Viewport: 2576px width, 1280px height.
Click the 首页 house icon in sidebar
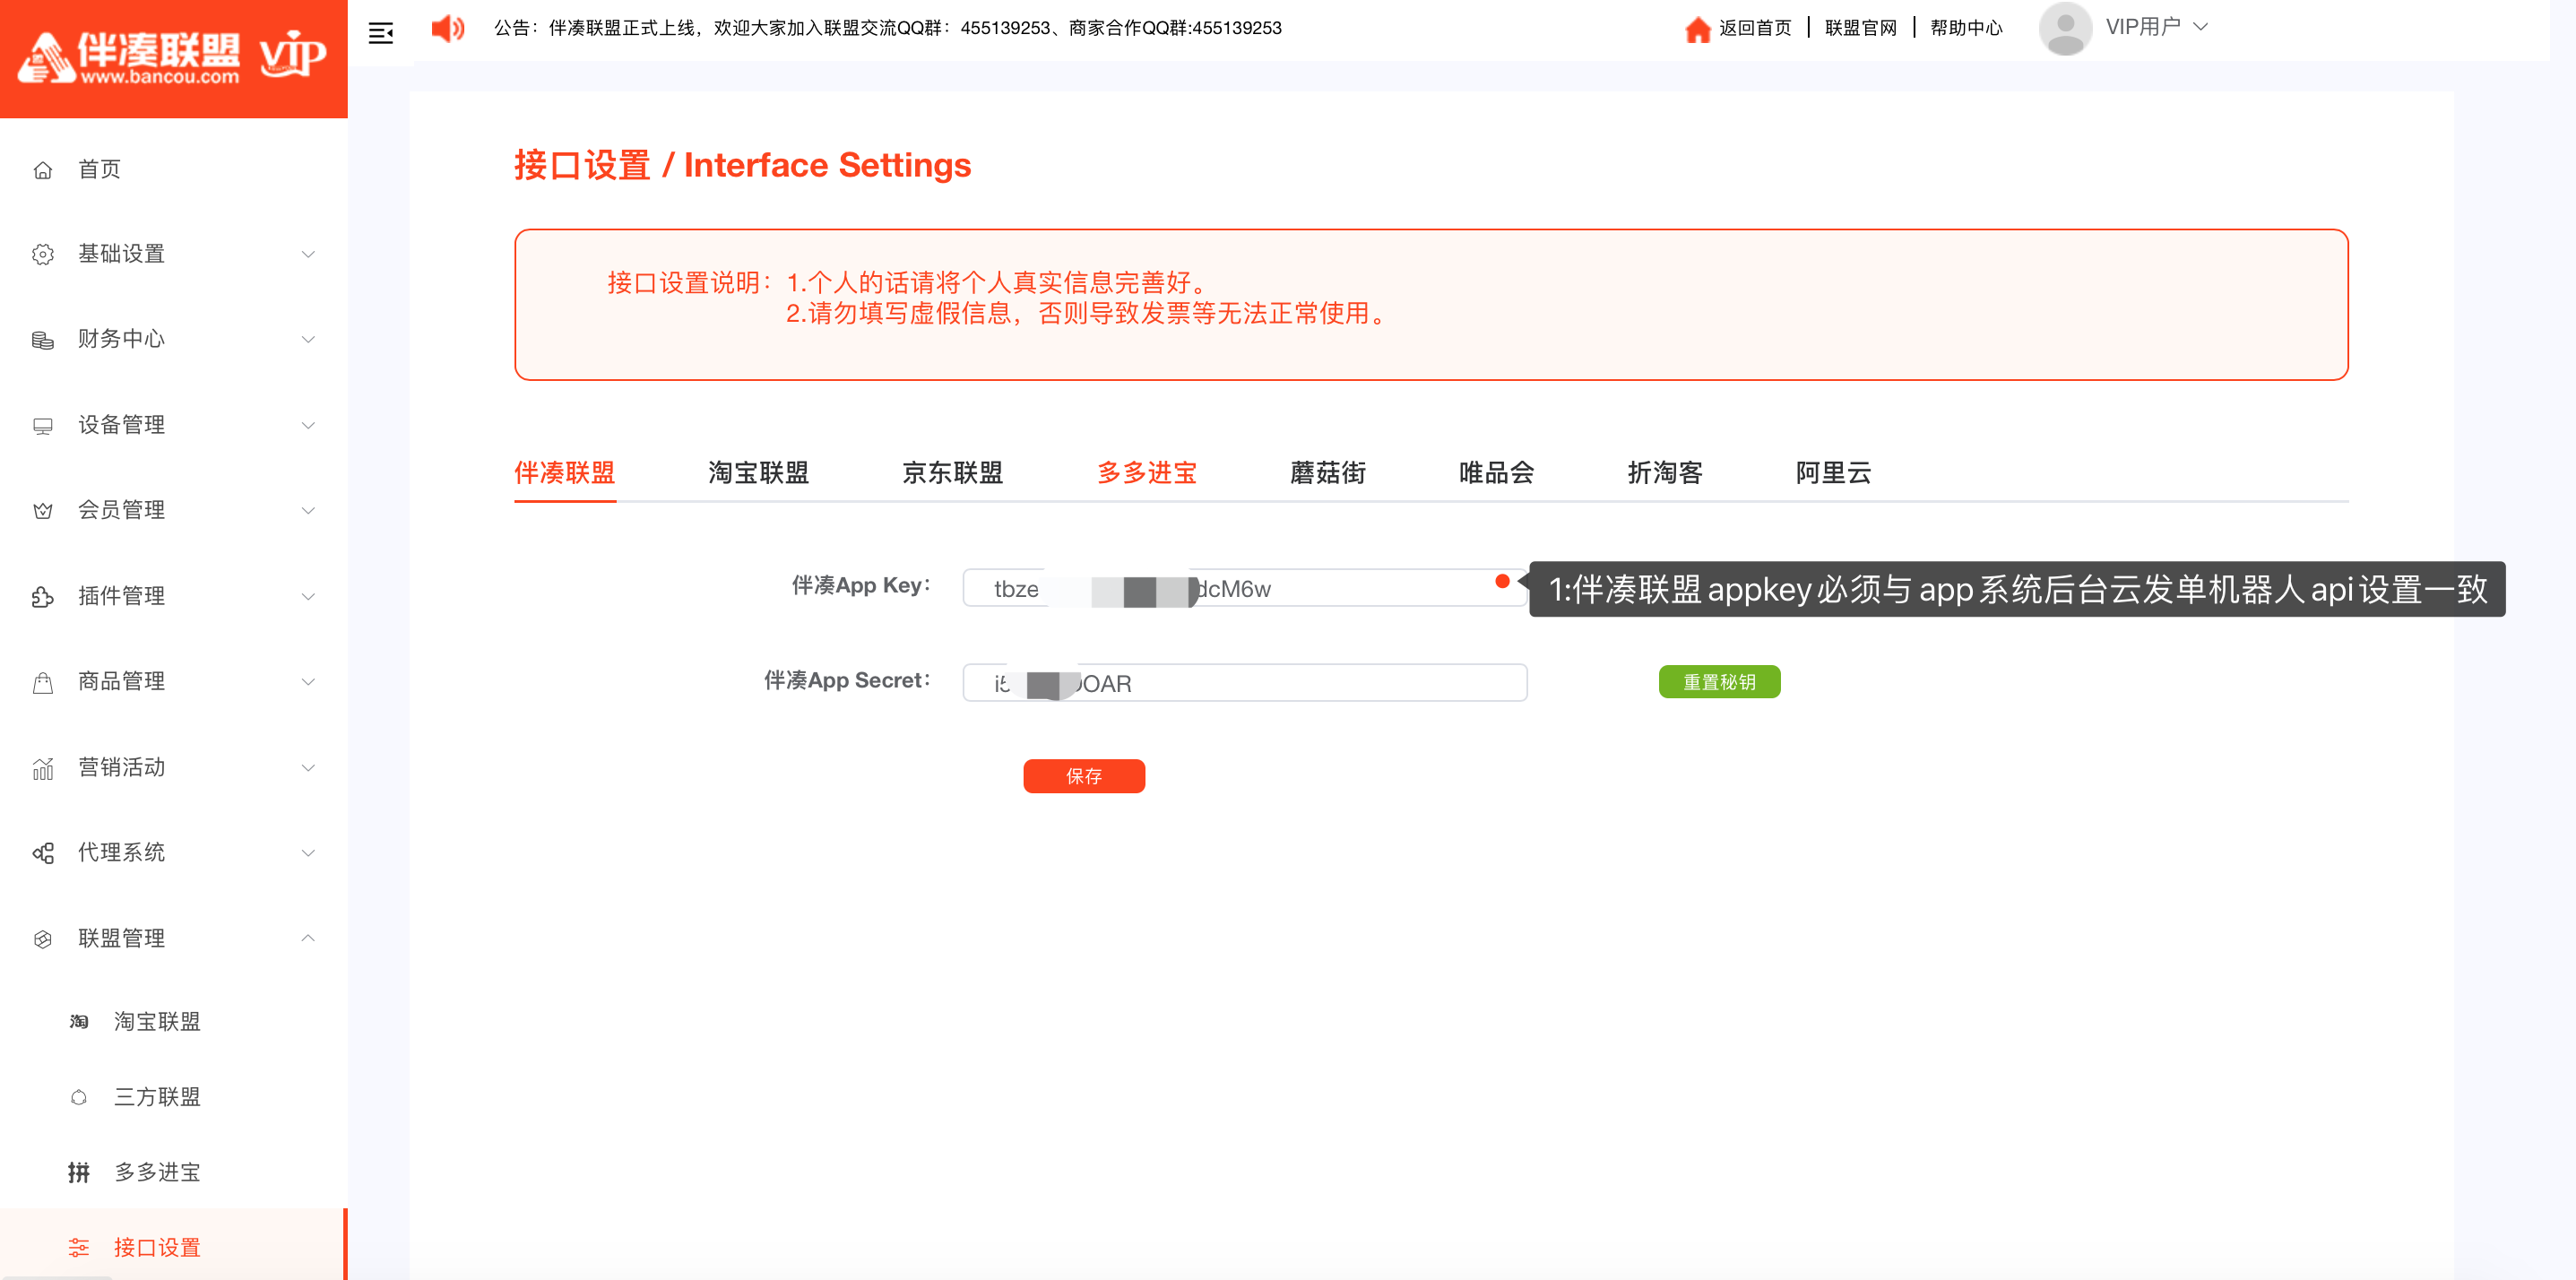(x=43, y=170)
